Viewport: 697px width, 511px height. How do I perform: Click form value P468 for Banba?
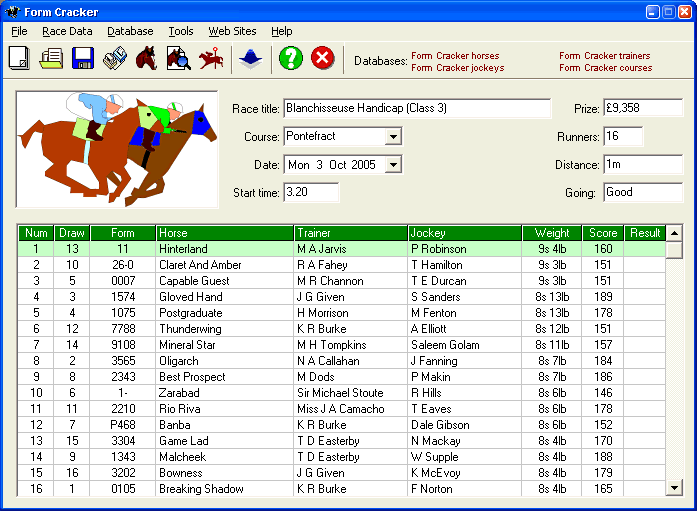point(123,425)
